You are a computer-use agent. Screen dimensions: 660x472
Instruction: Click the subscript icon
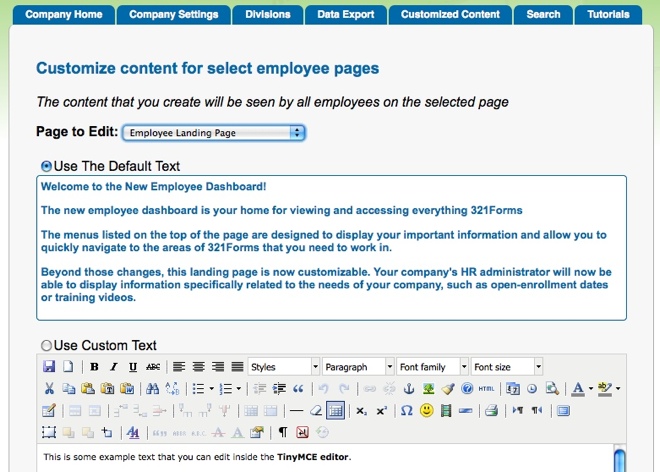click(x=362, y=410)
